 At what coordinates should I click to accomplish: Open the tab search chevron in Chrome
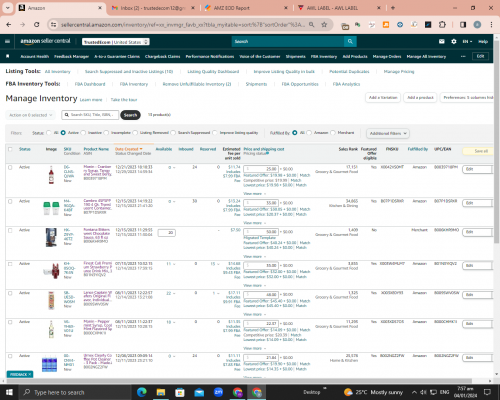pyautogui.click(x=7, y=8)
